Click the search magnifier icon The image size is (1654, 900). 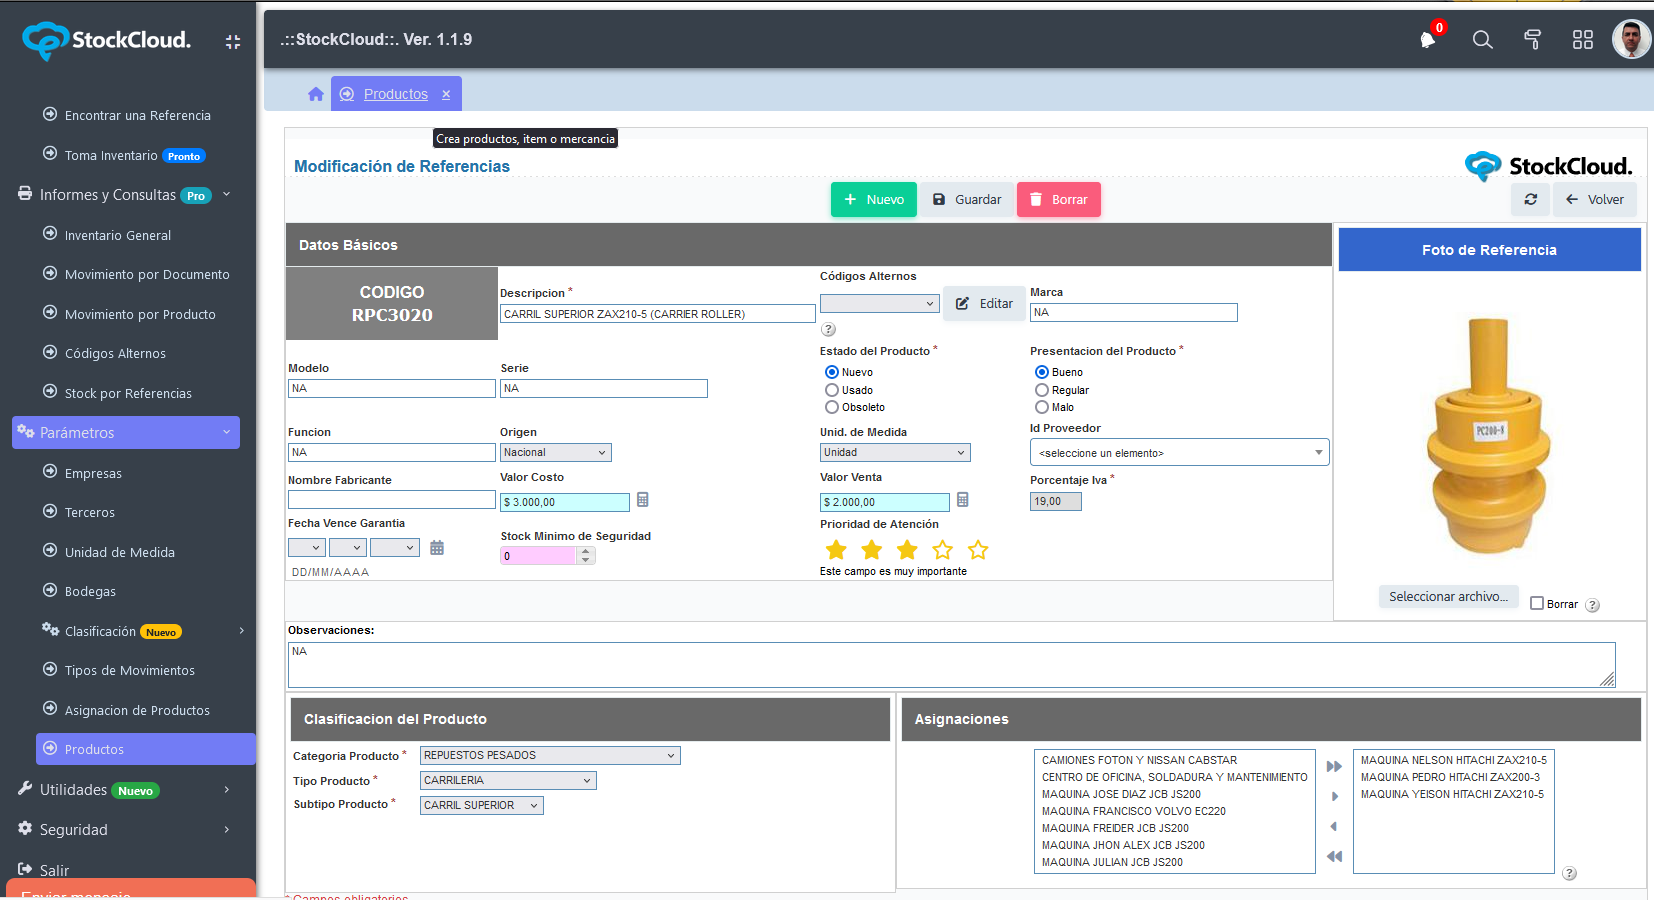[x=1482, y=40]
